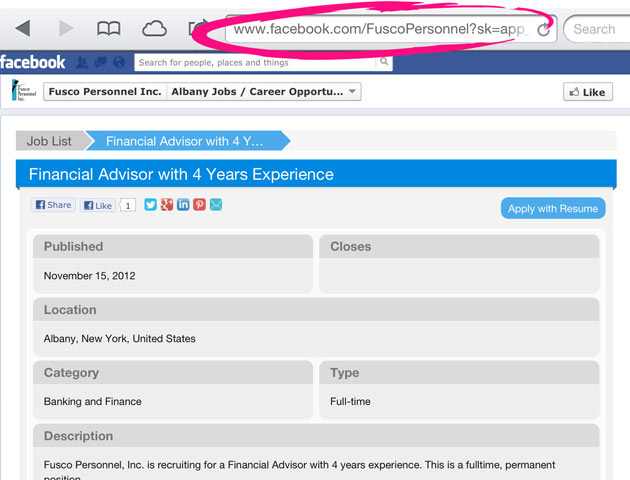Open the Fusco Personnel logo thumbnail
The width and height of the screenshot is (630, 480).
[24, 90]
